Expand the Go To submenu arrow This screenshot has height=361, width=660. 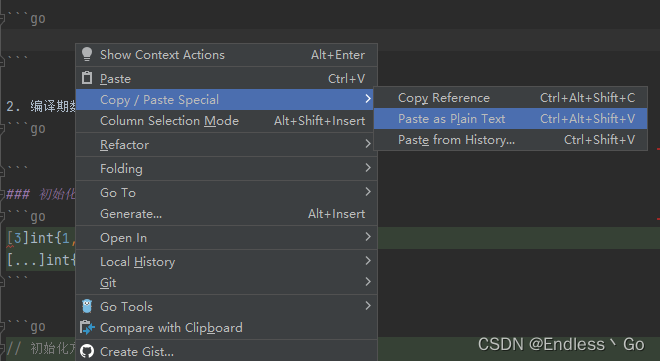[368, 192]
